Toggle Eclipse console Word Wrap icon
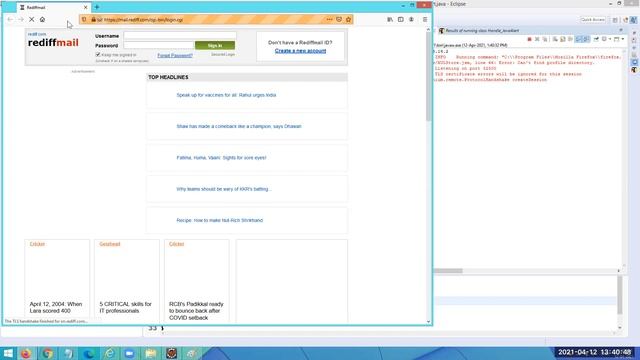This screenshot has height=360, width=640. click(570, 39)
